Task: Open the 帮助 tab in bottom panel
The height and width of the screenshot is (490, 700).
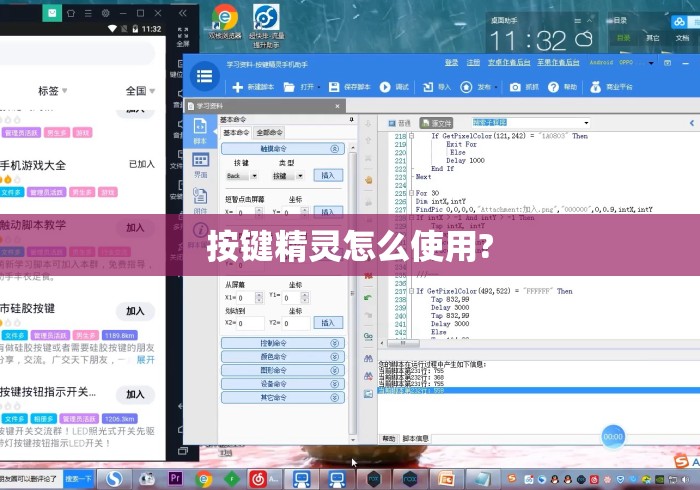Action: click(389, 439)
